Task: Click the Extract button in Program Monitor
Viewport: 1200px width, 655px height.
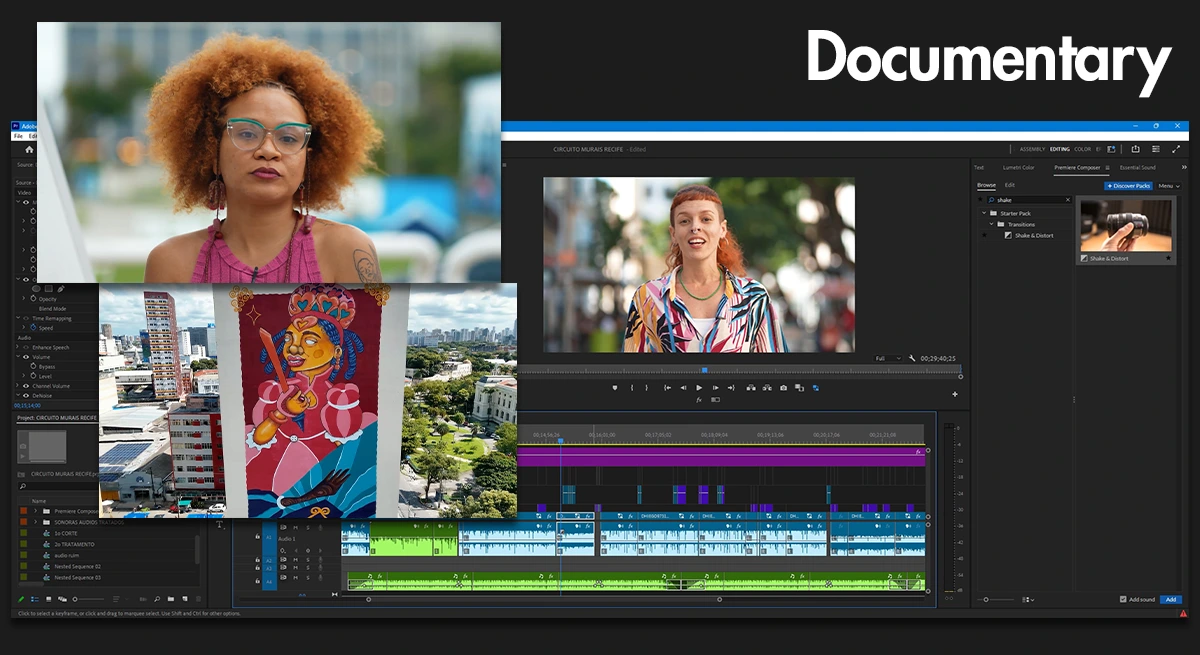Action: [767, 388]
